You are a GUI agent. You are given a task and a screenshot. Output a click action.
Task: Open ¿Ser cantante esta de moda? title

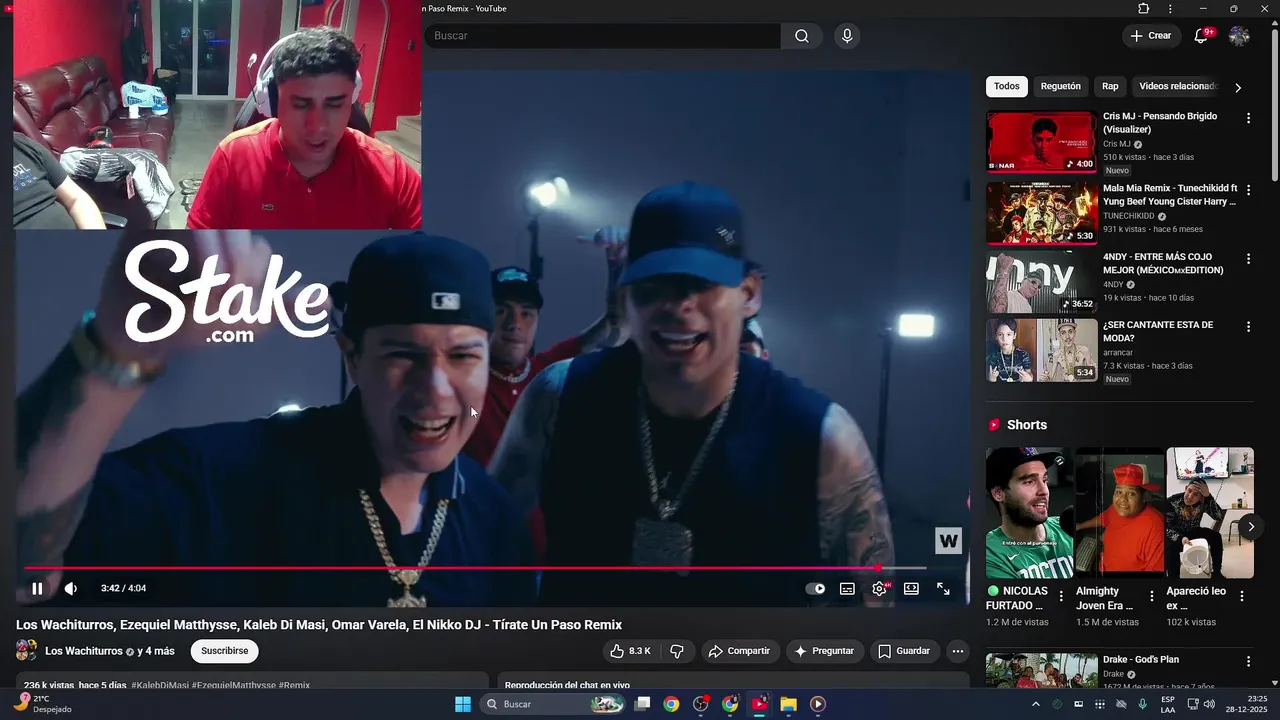(1158, 331)
